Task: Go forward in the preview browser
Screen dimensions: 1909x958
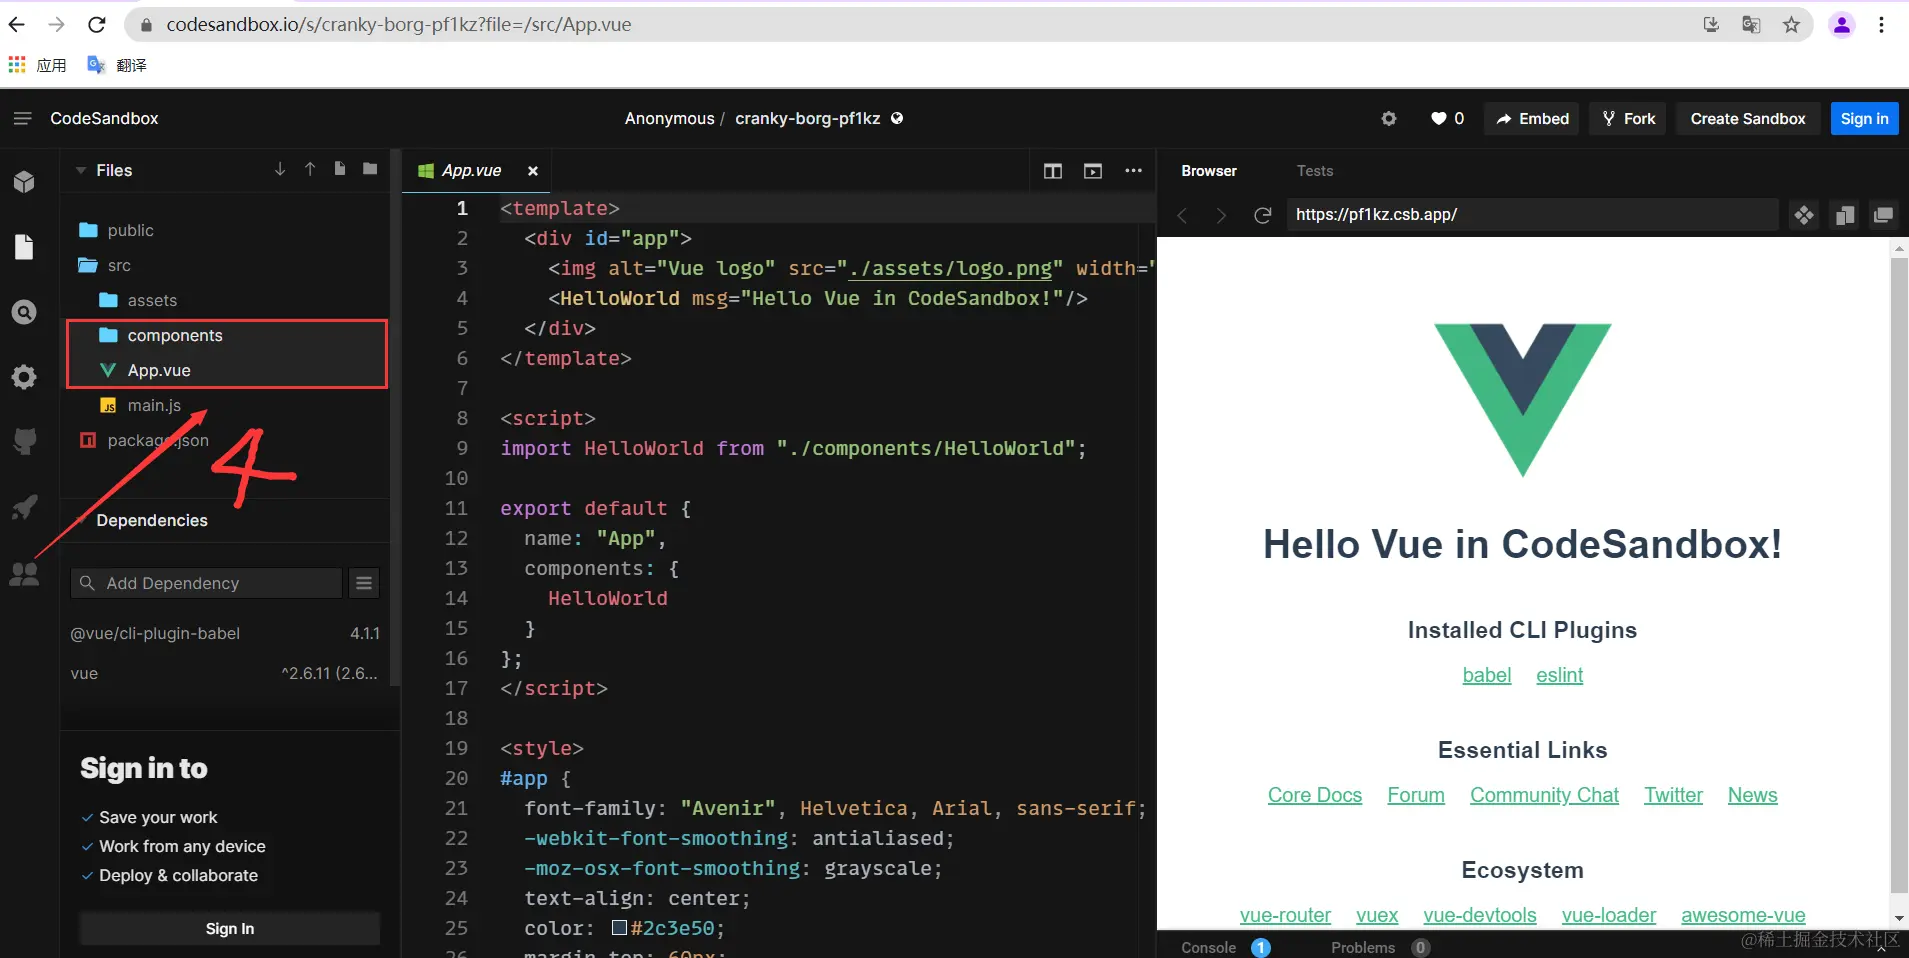Action: tap(1221, 215)
